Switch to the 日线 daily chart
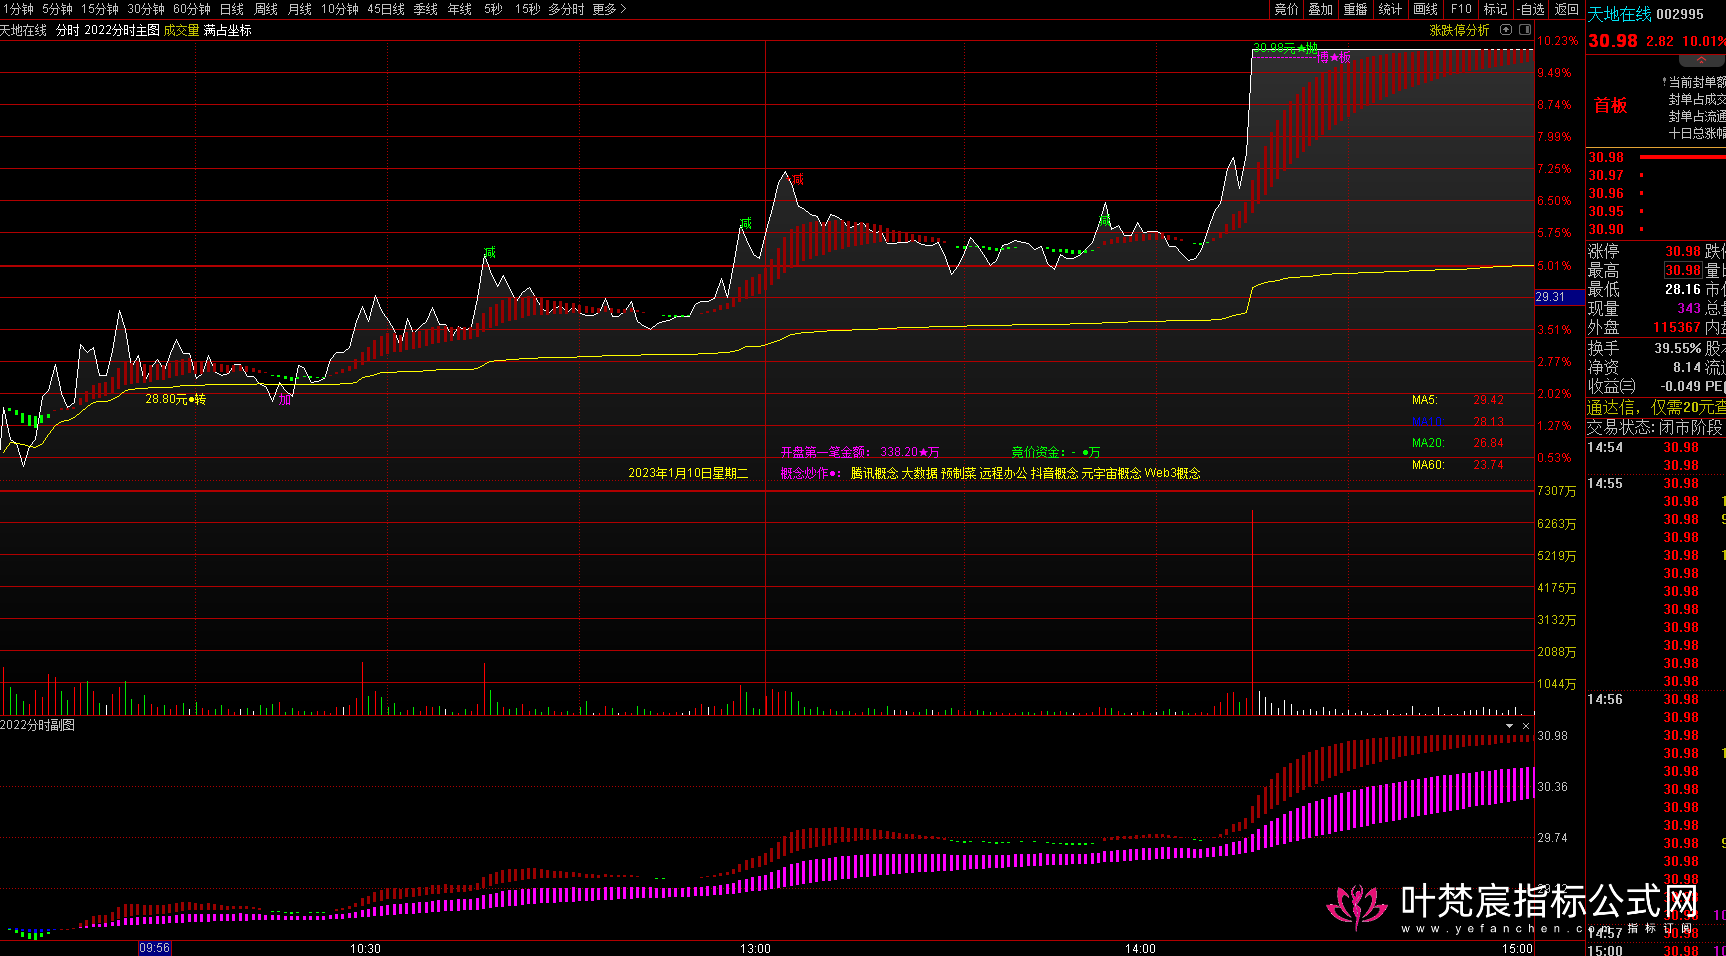Viewport: 1726px width, 956px height. (x=232, y=9)
